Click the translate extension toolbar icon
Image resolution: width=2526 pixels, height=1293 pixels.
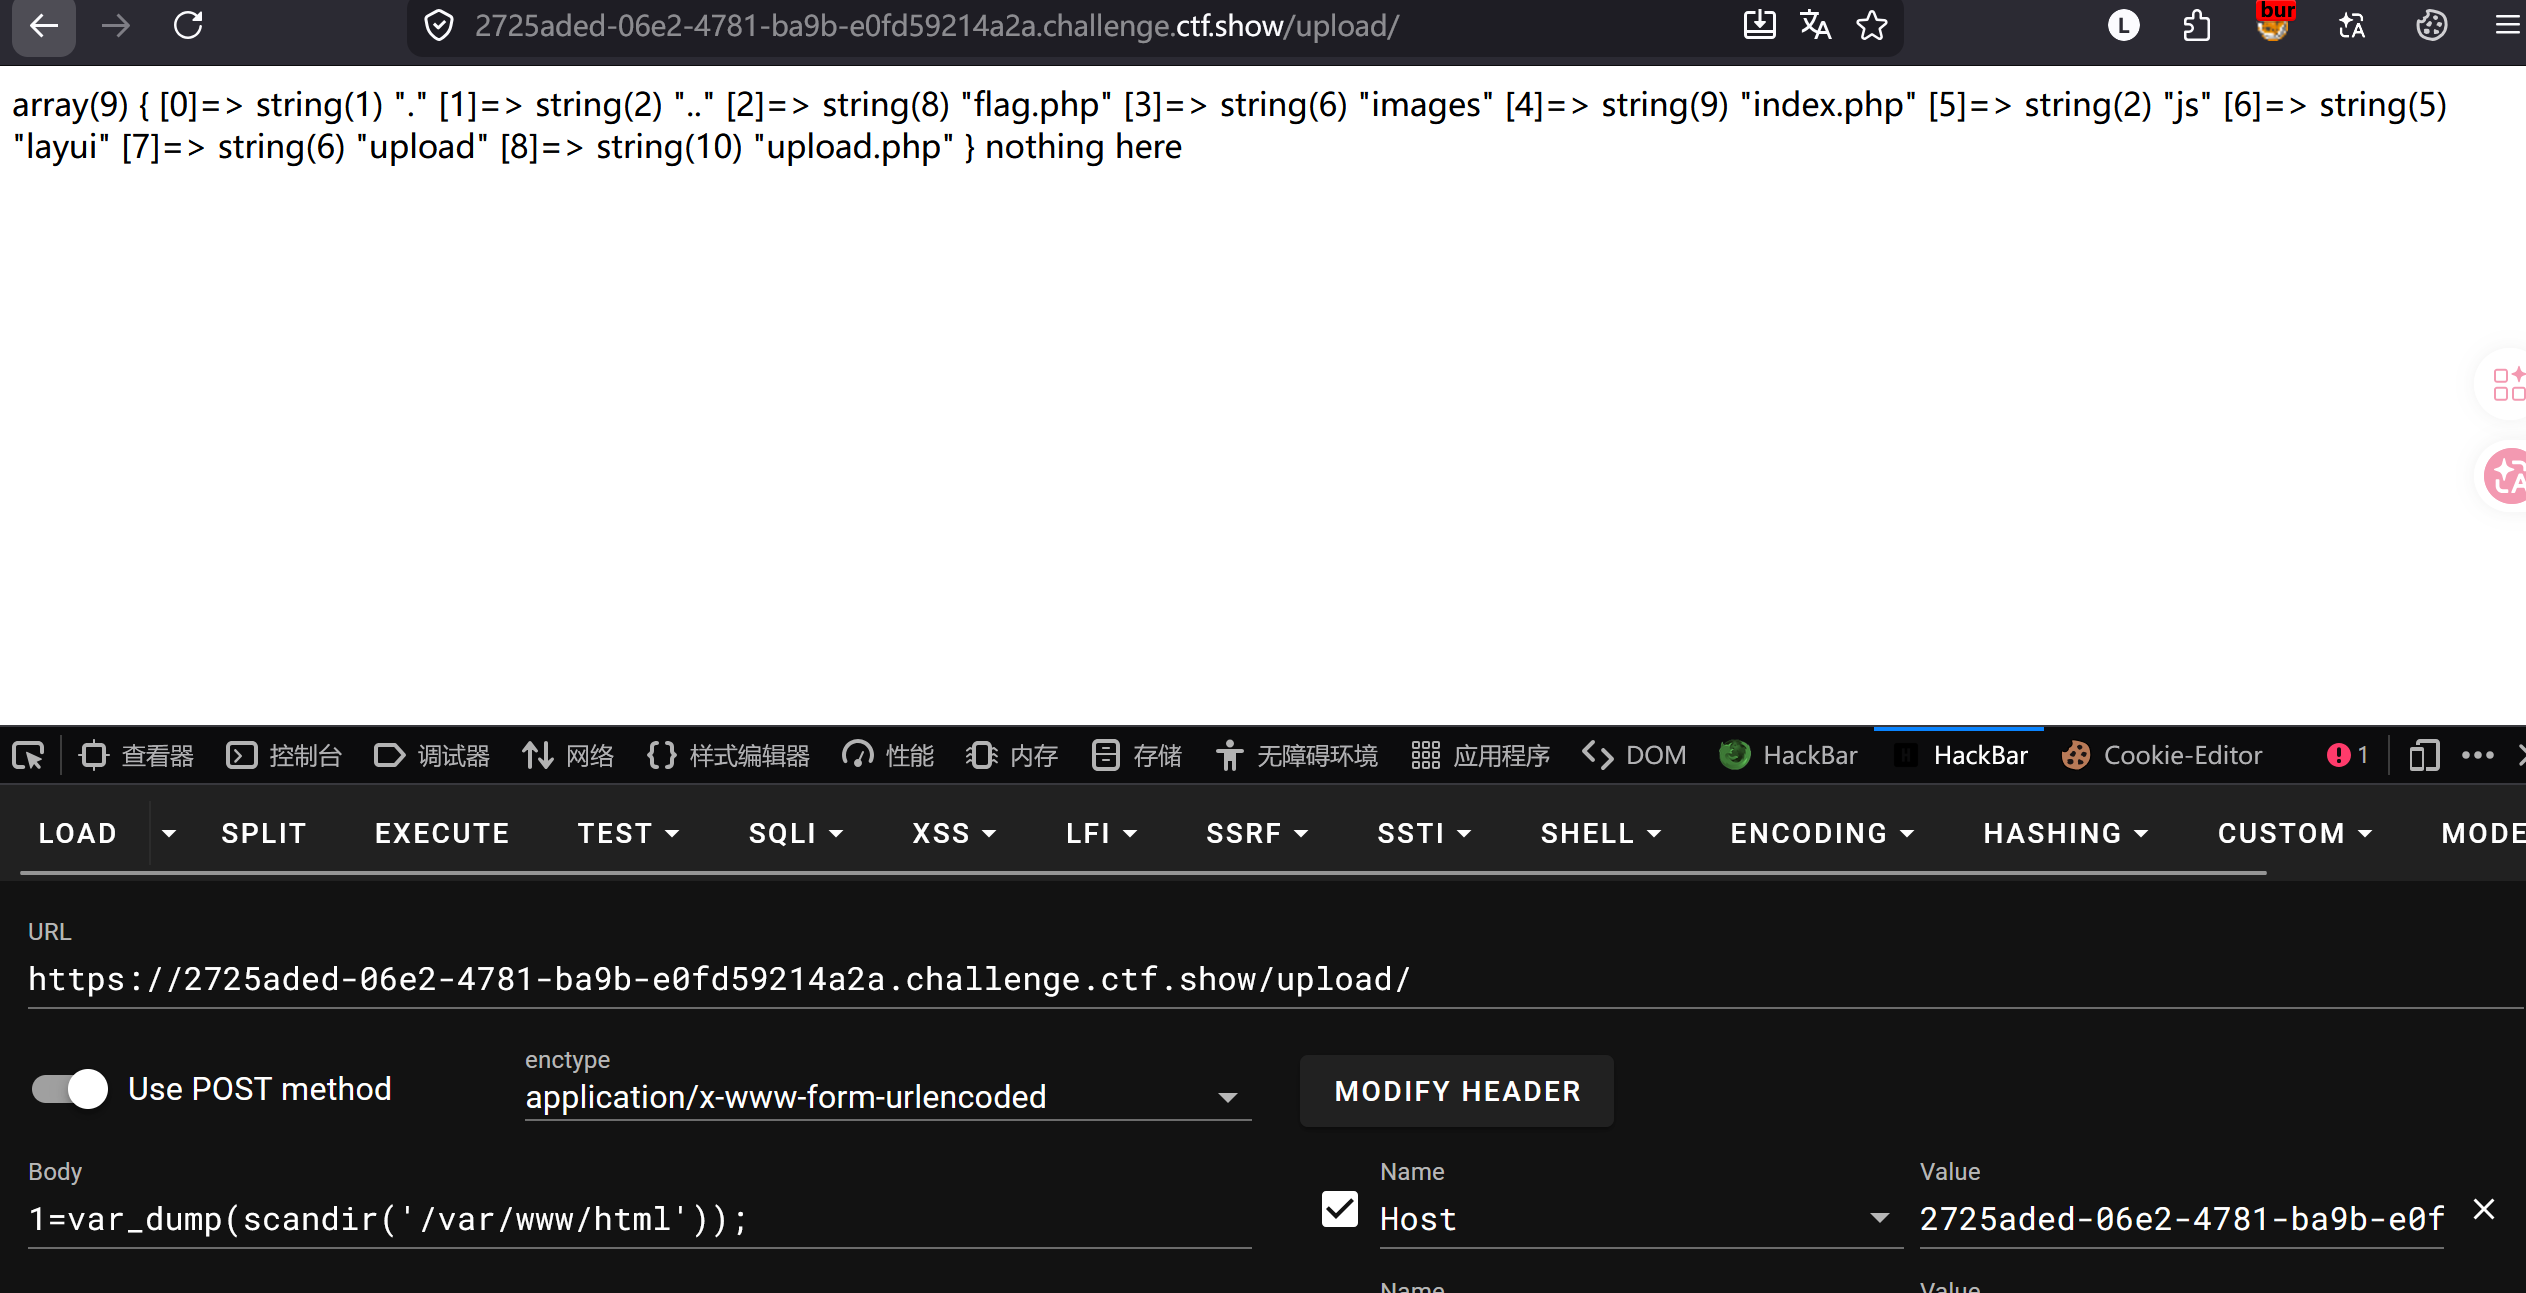2351,26
